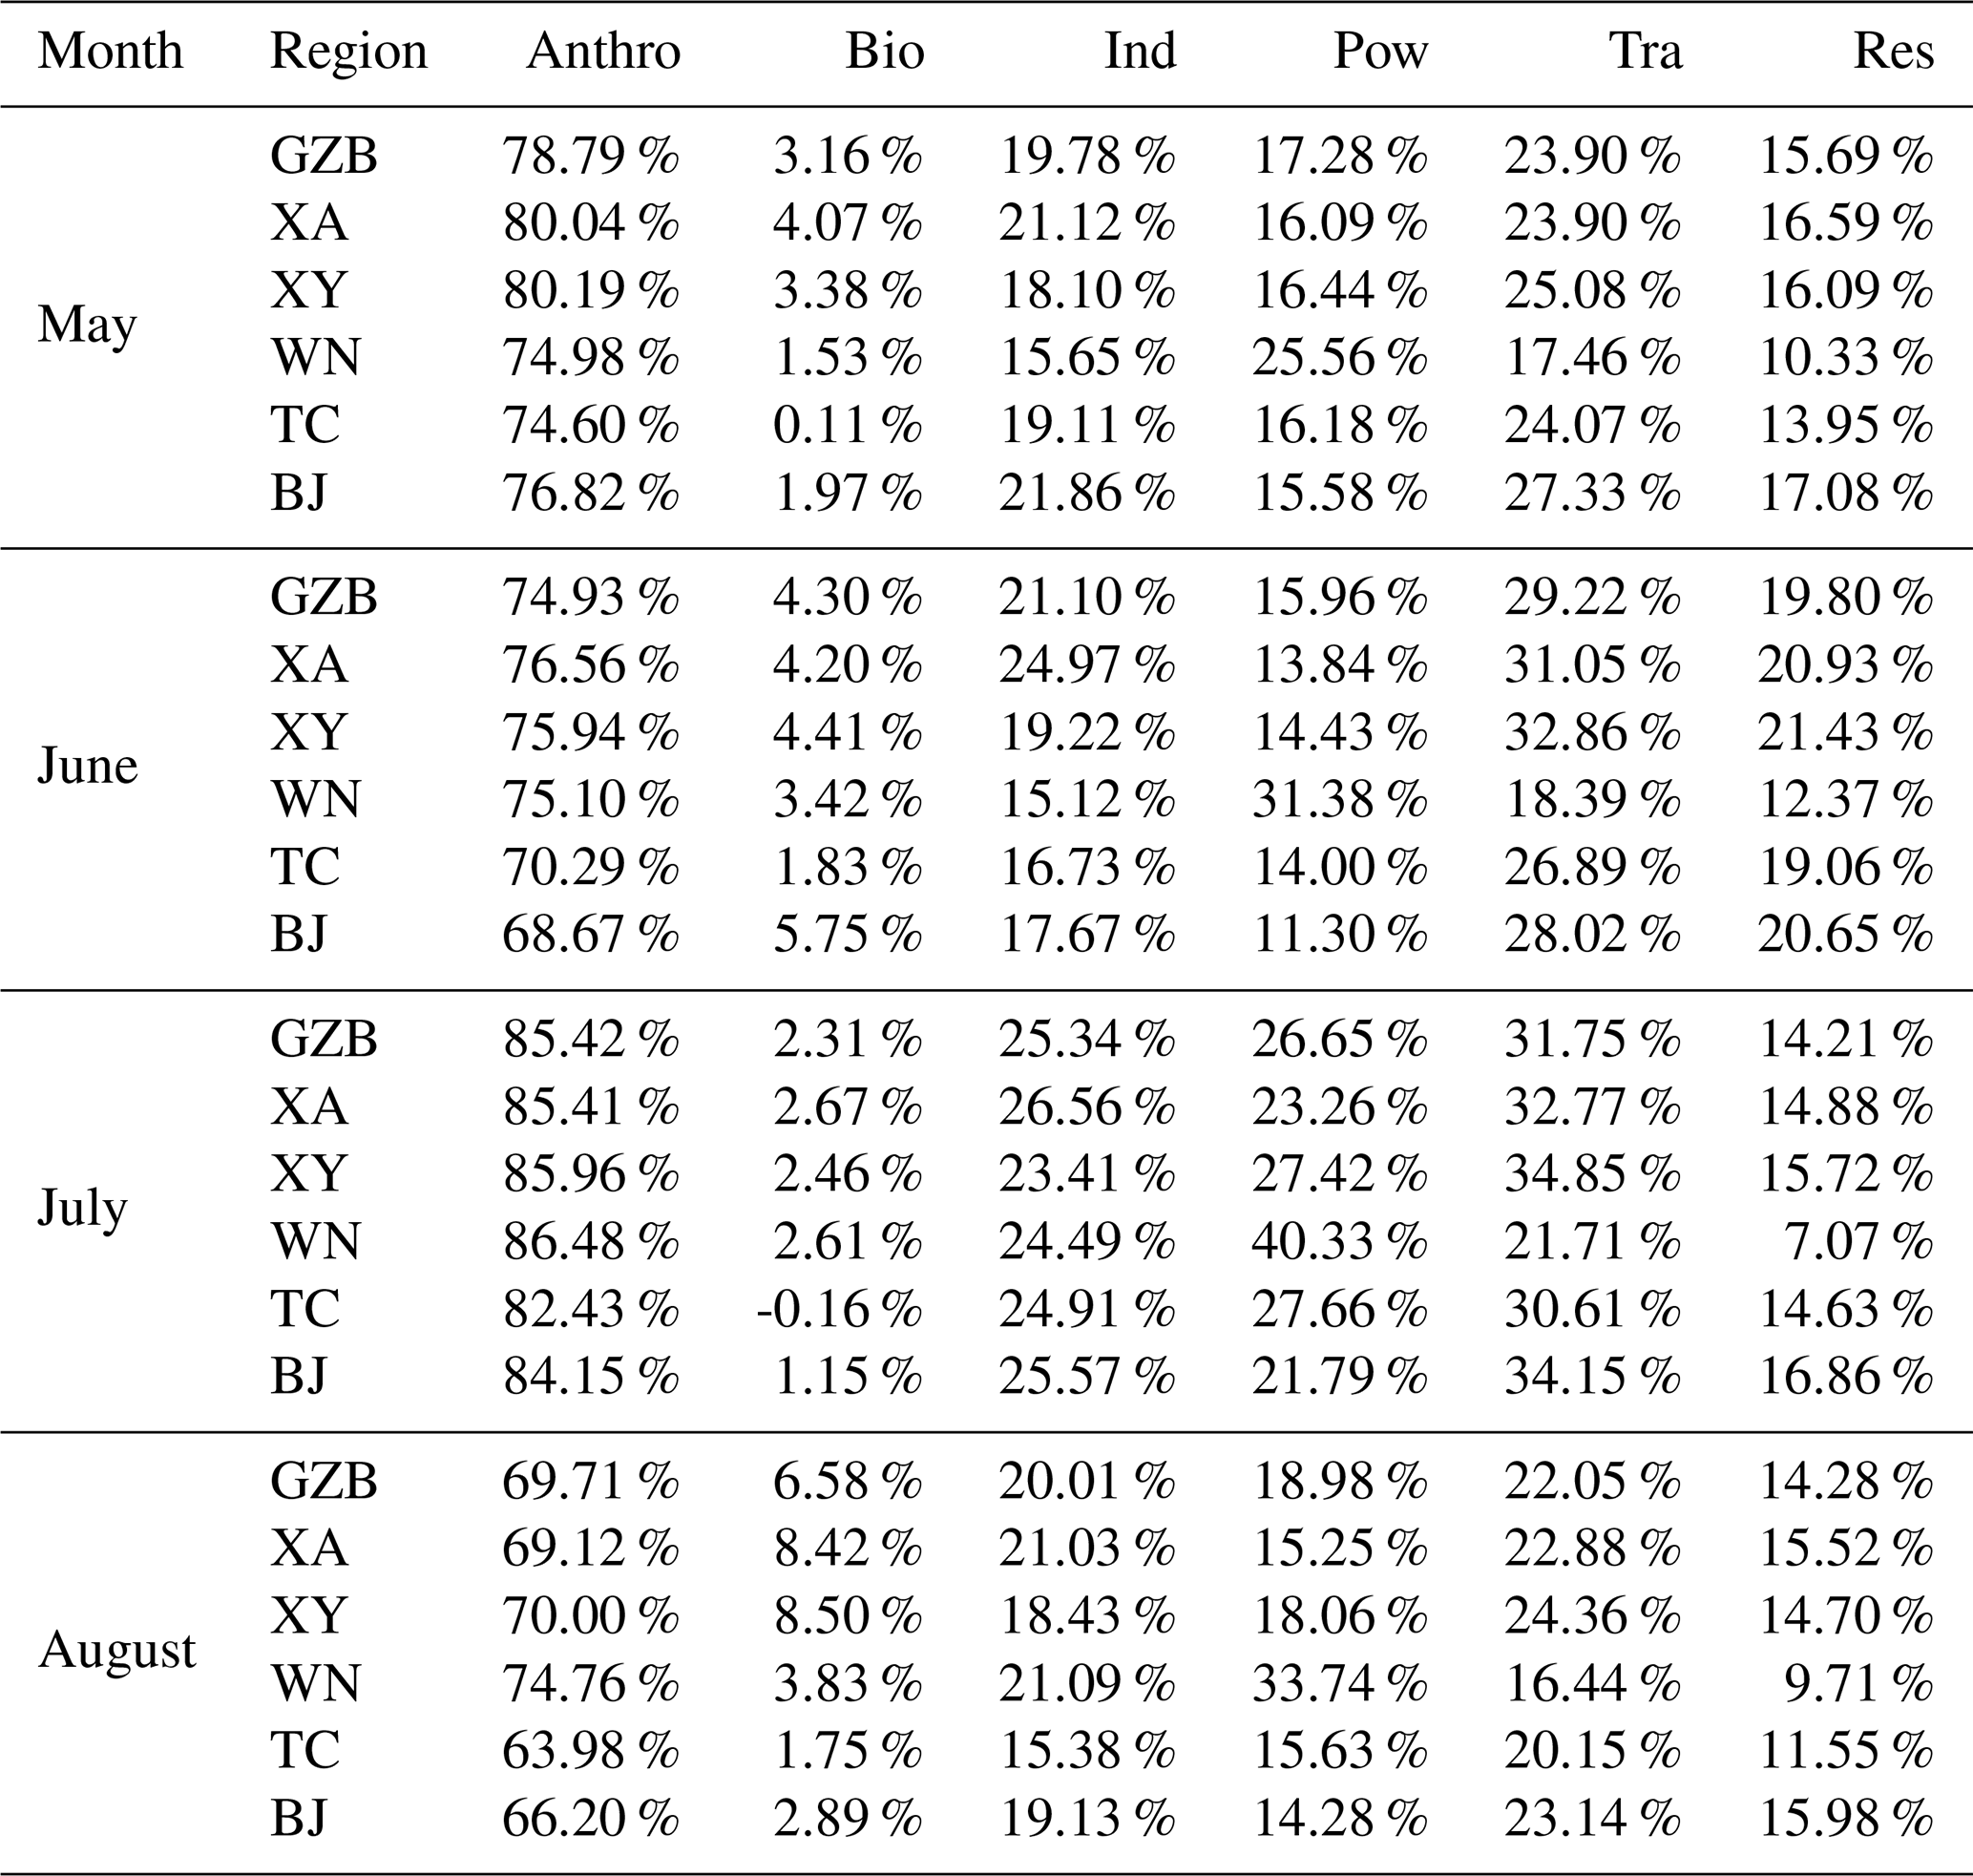The image size is (1973, 1876).
Task: Select the 8.50 % Bio cell
Action: pyautogui.click(x=846, y=1616)
